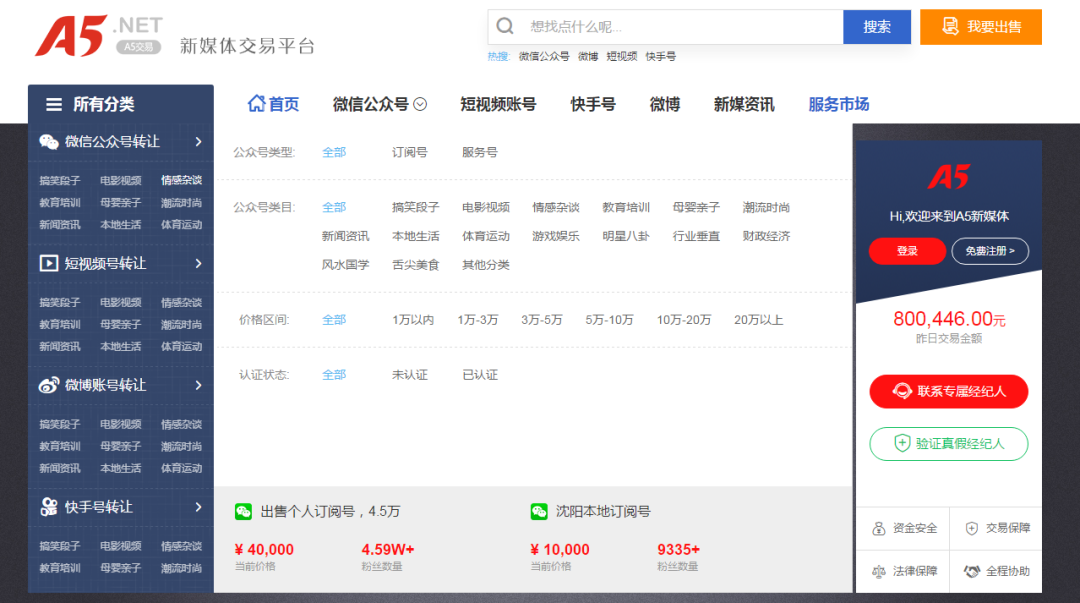Select 订阅号 account type filter
This screenshot has width=1080, height=603.
pyautogui.click(x=409, y=152)
